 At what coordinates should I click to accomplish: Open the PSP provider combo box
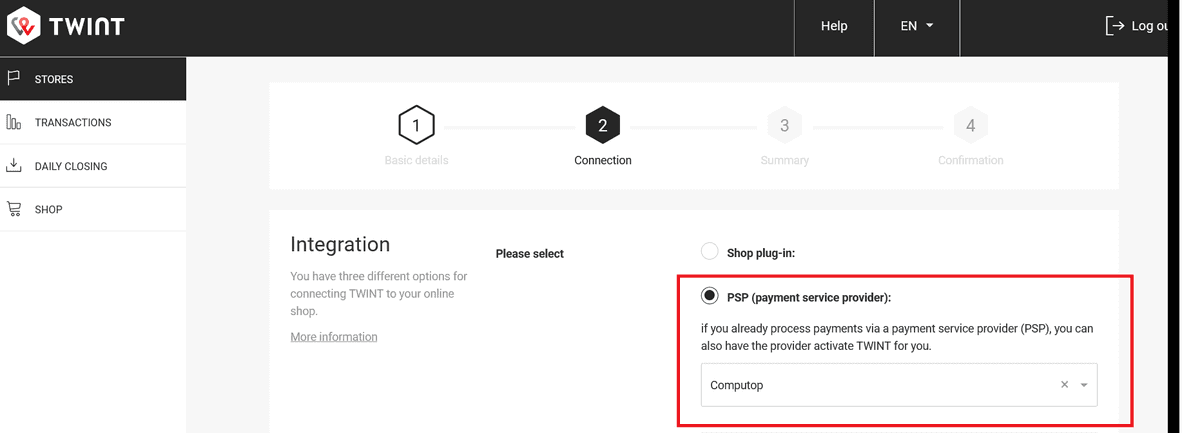[880, 385]
